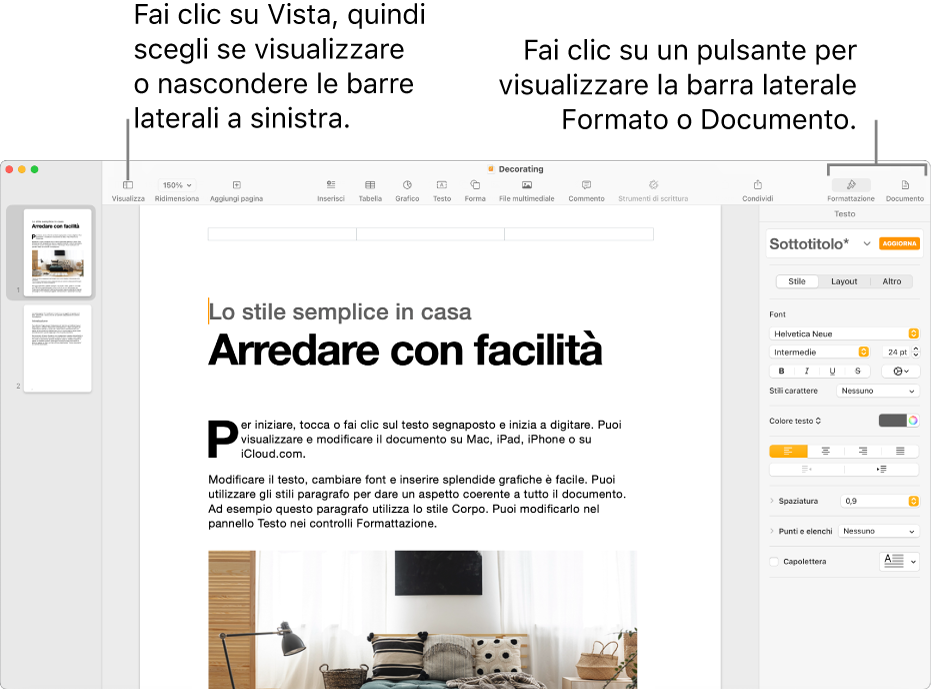931x689 pixels.
Task: Show the Documento sidebar
Action: (905, 185)
